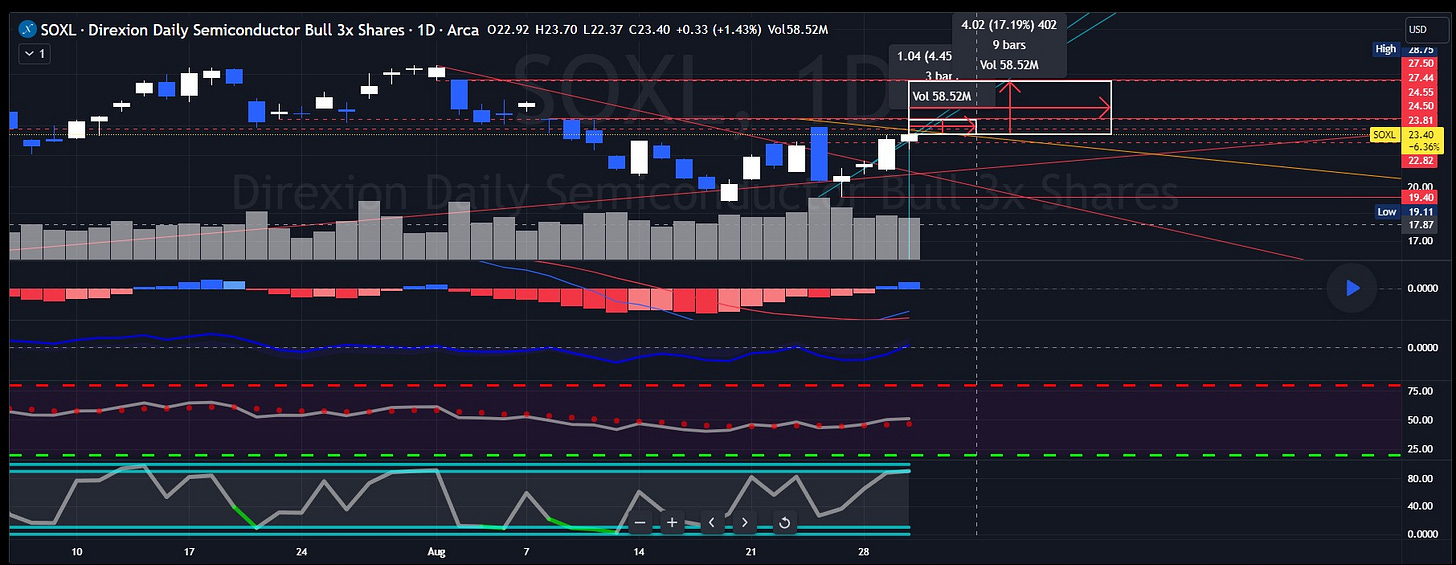
Task: Click the 17 date axis label
Action: (190, 552)
